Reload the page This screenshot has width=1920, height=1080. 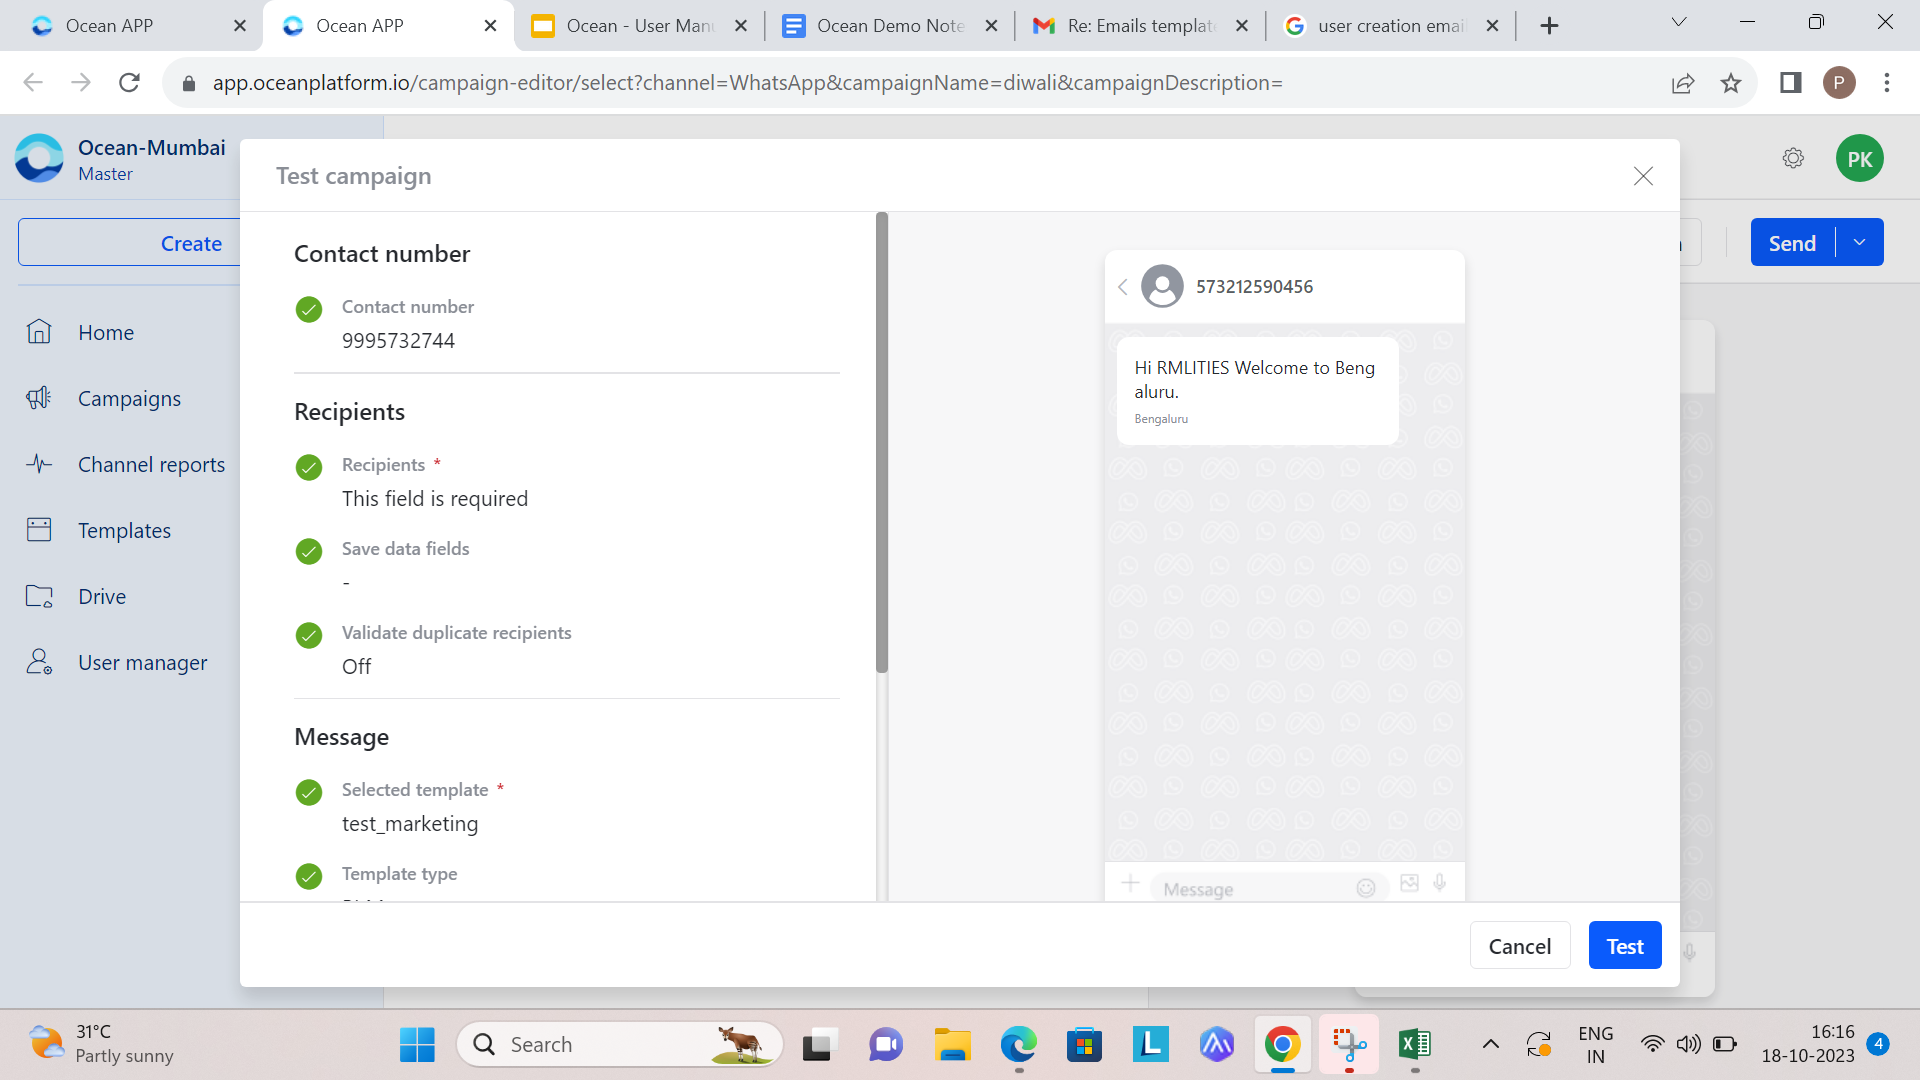click(x=129, y=83)
